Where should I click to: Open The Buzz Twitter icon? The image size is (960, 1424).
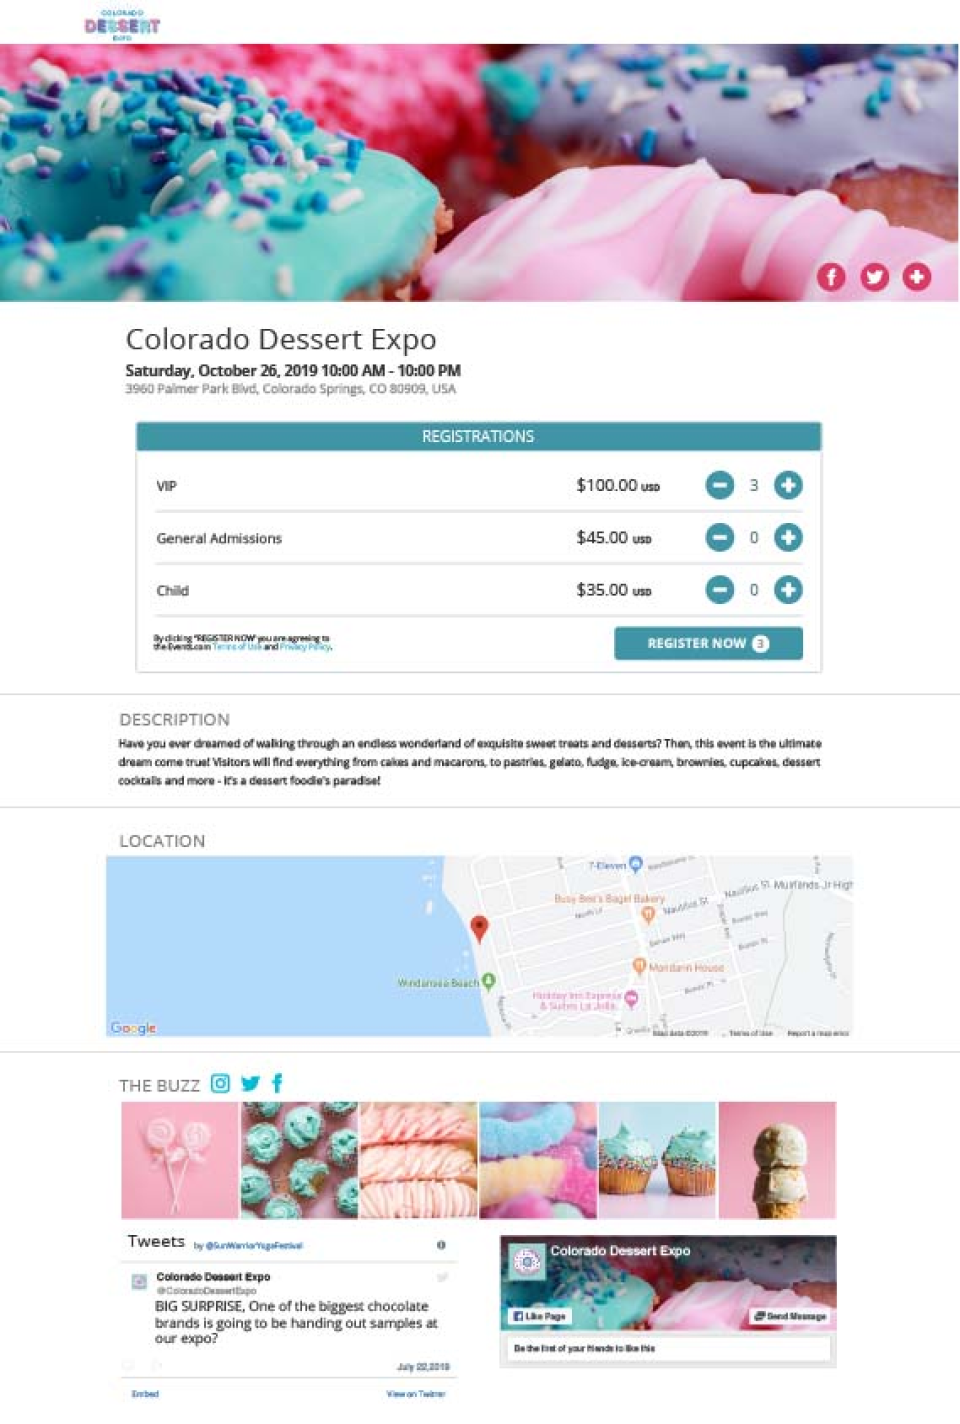(250, 1083)
